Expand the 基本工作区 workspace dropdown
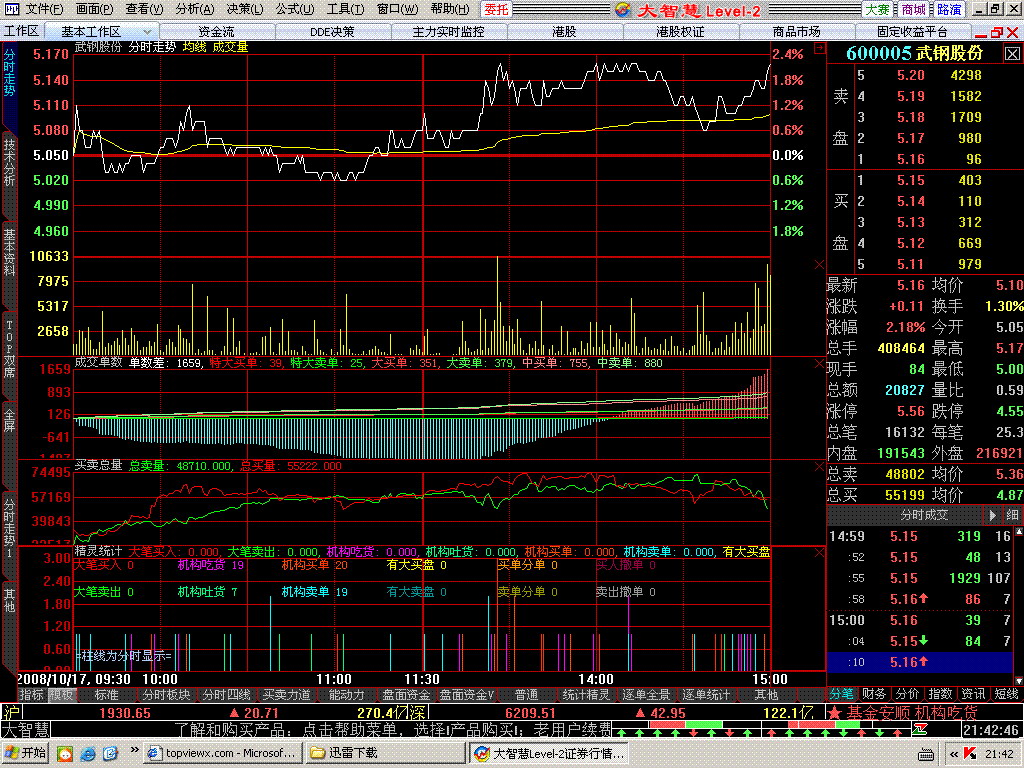The width and height of the screenshot is (1024, 768). point(148,31)
